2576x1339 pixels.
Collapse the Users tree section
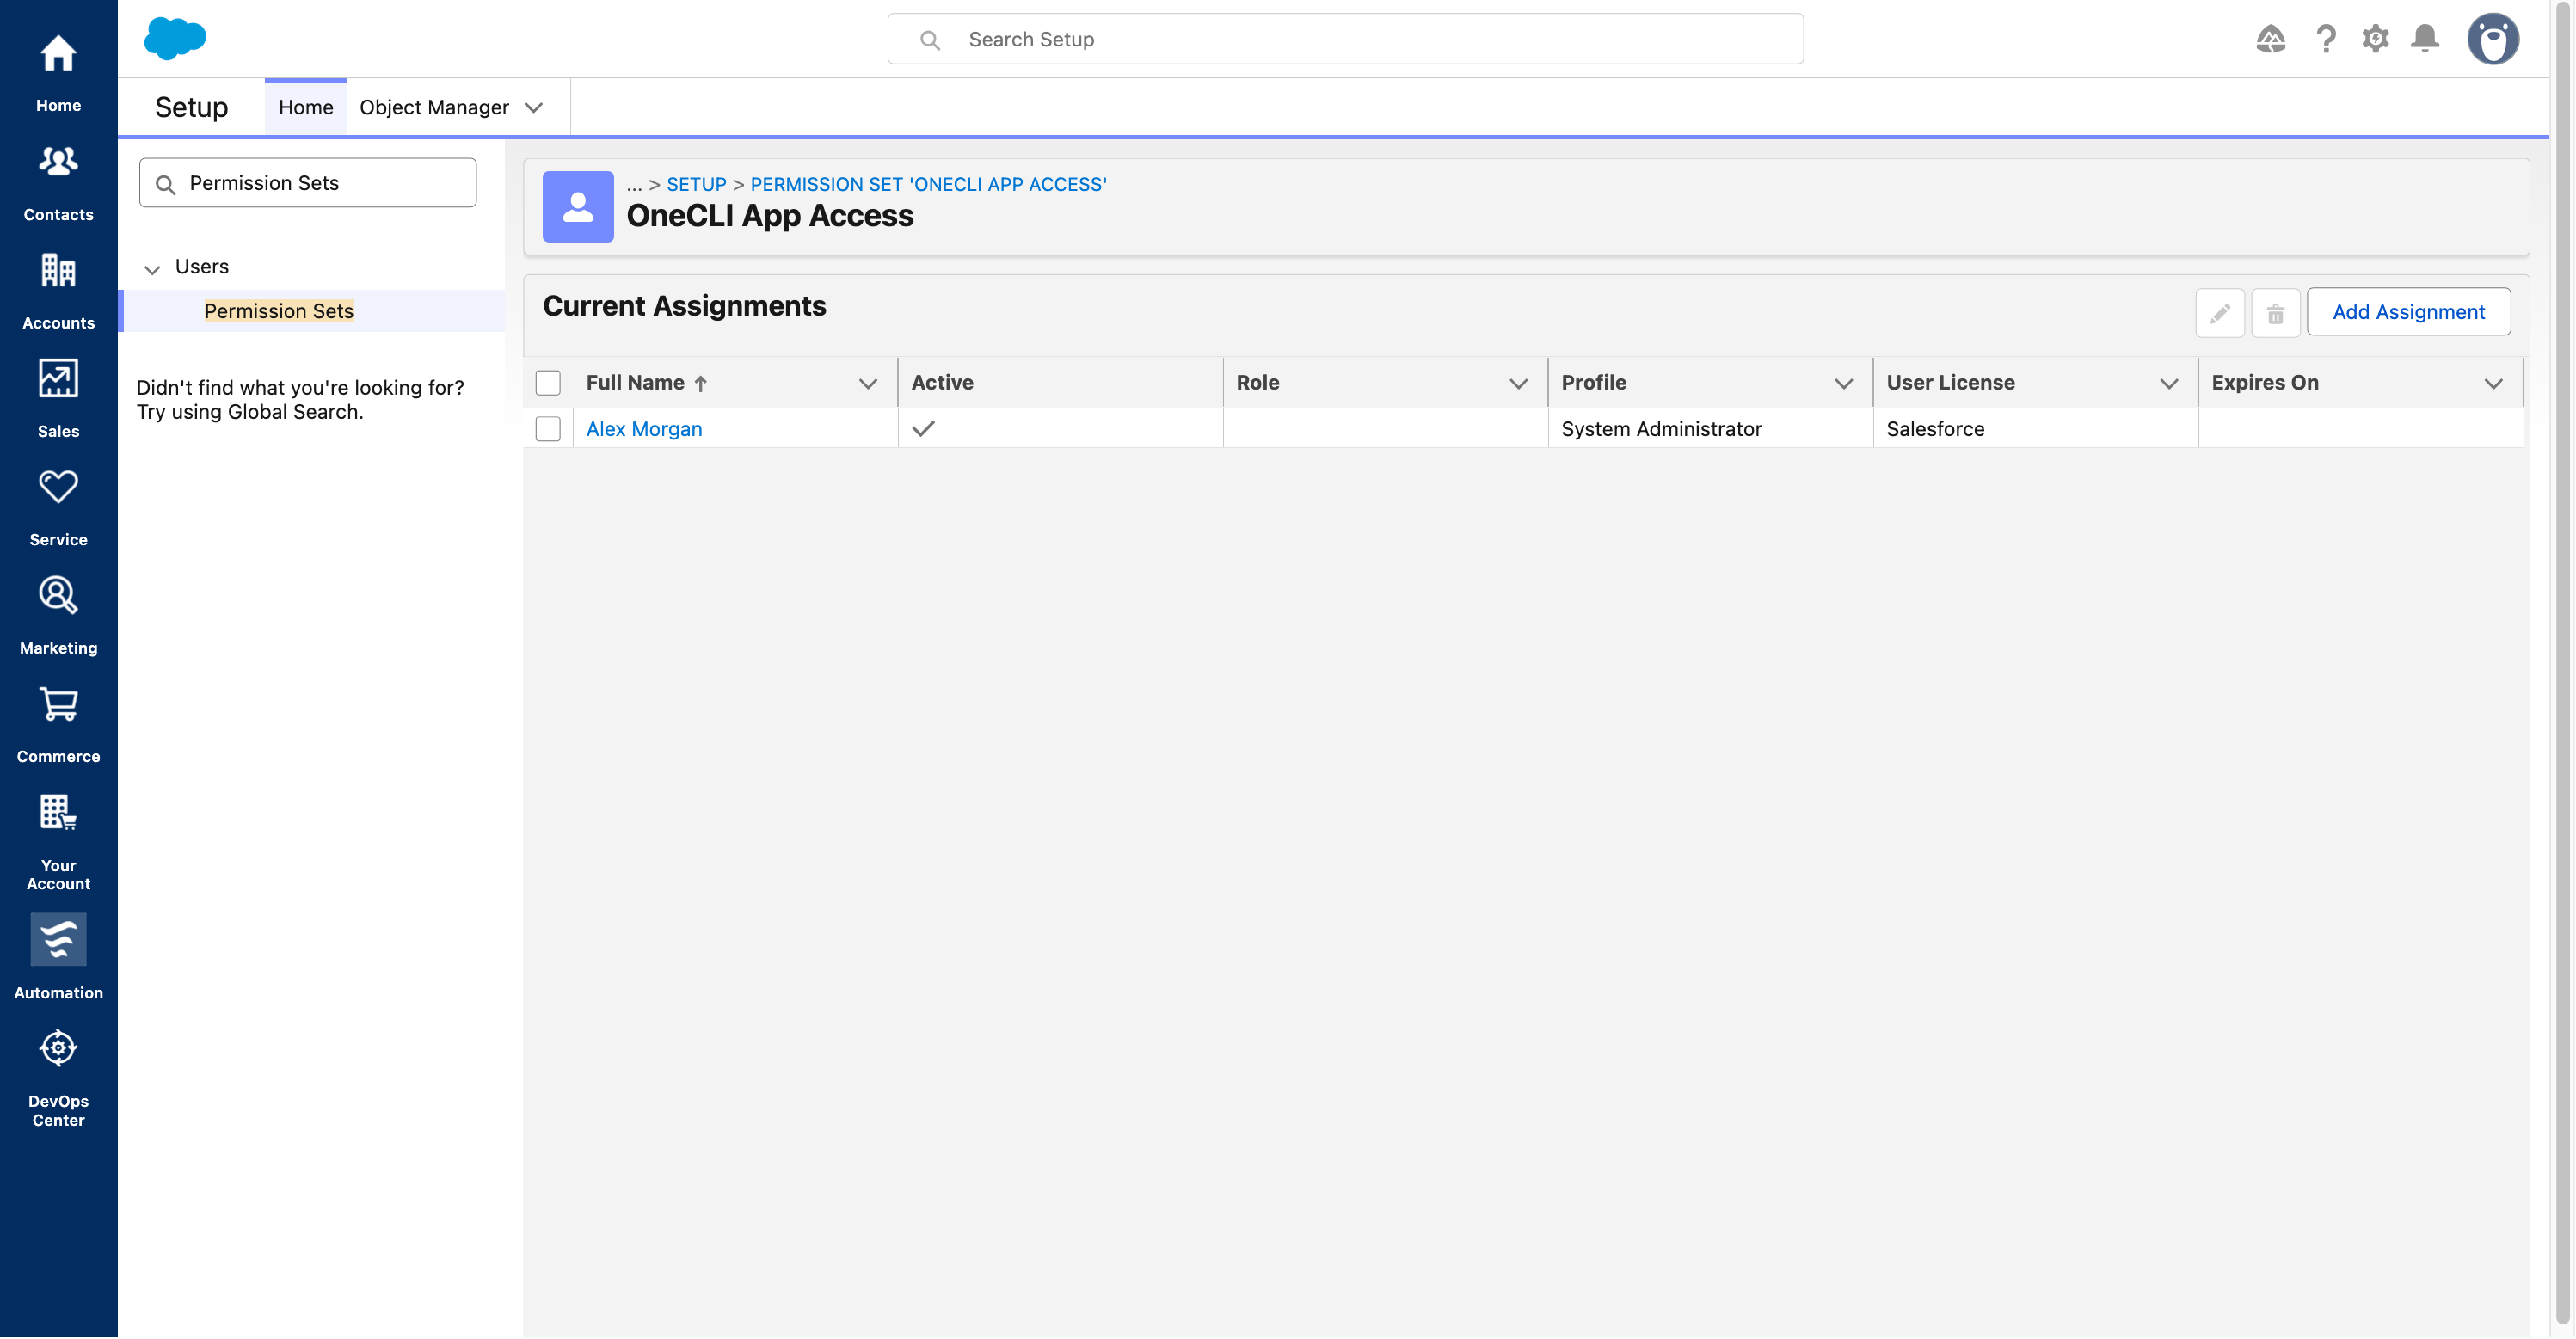152,269
